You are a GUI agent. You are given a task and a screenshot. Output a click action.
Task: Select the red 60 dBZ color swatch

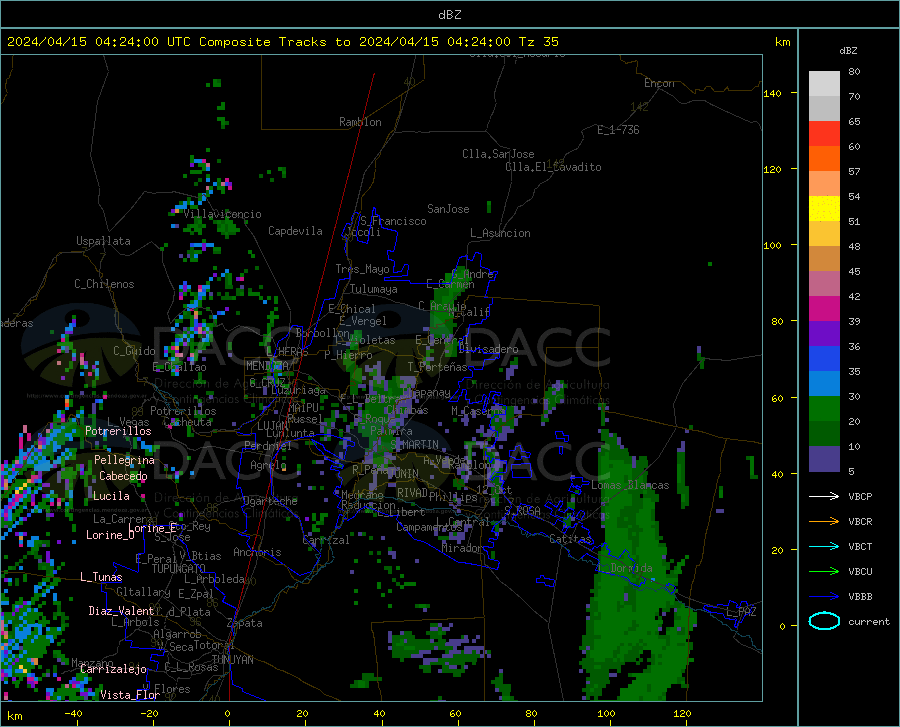[x=824, y=134]
